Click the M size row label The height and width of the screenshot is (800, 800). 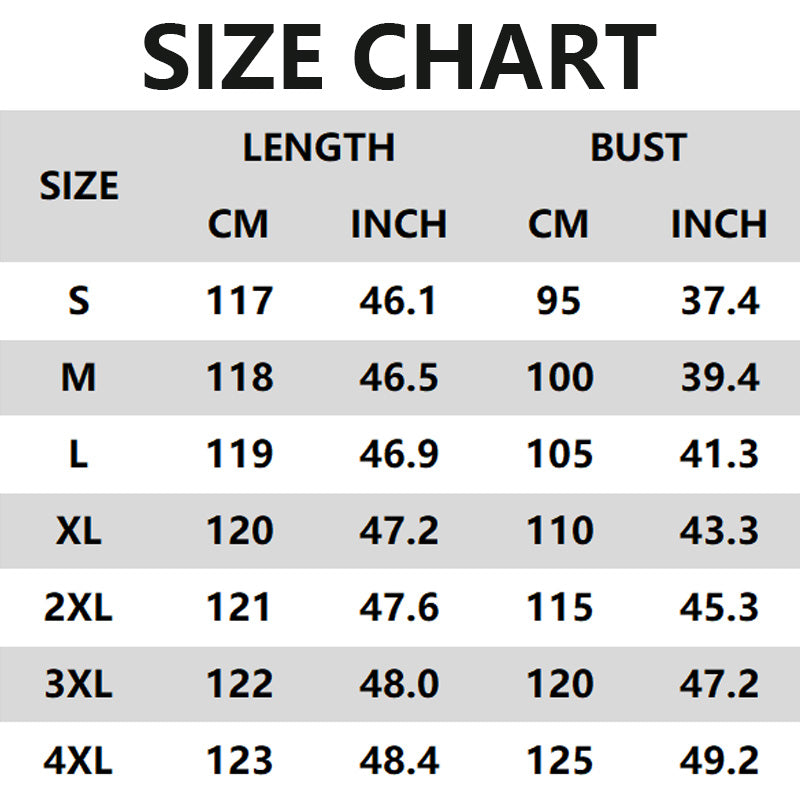(x=79, y=377)
